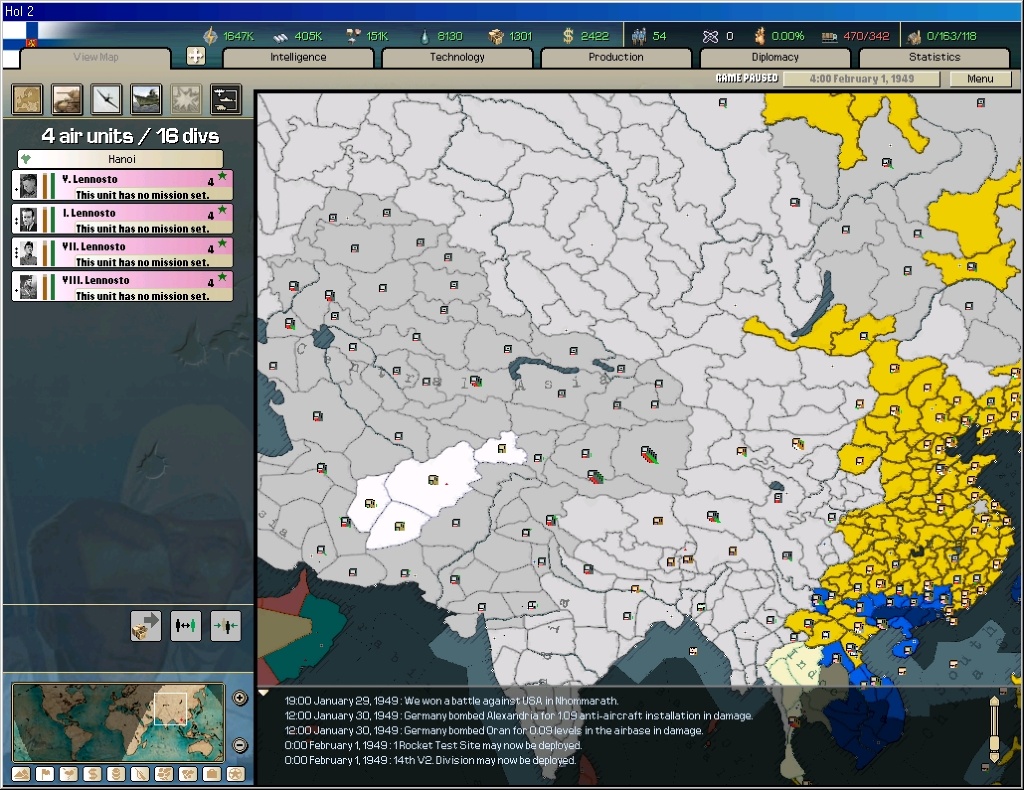Viewport: 1024px width, 790px height.
Task: Expand the message log with arrow
Action: [x=263, y=693]
